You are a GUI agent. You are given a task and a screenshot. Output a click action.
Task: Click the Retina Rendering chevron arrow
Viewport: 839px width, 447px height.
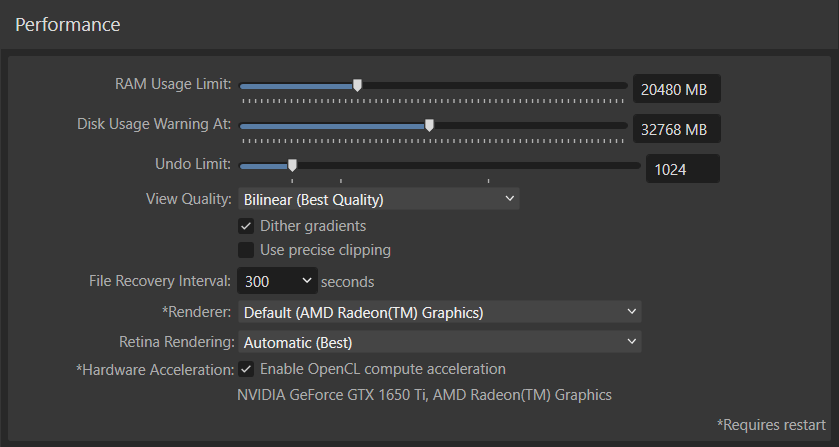coord(631,342)
